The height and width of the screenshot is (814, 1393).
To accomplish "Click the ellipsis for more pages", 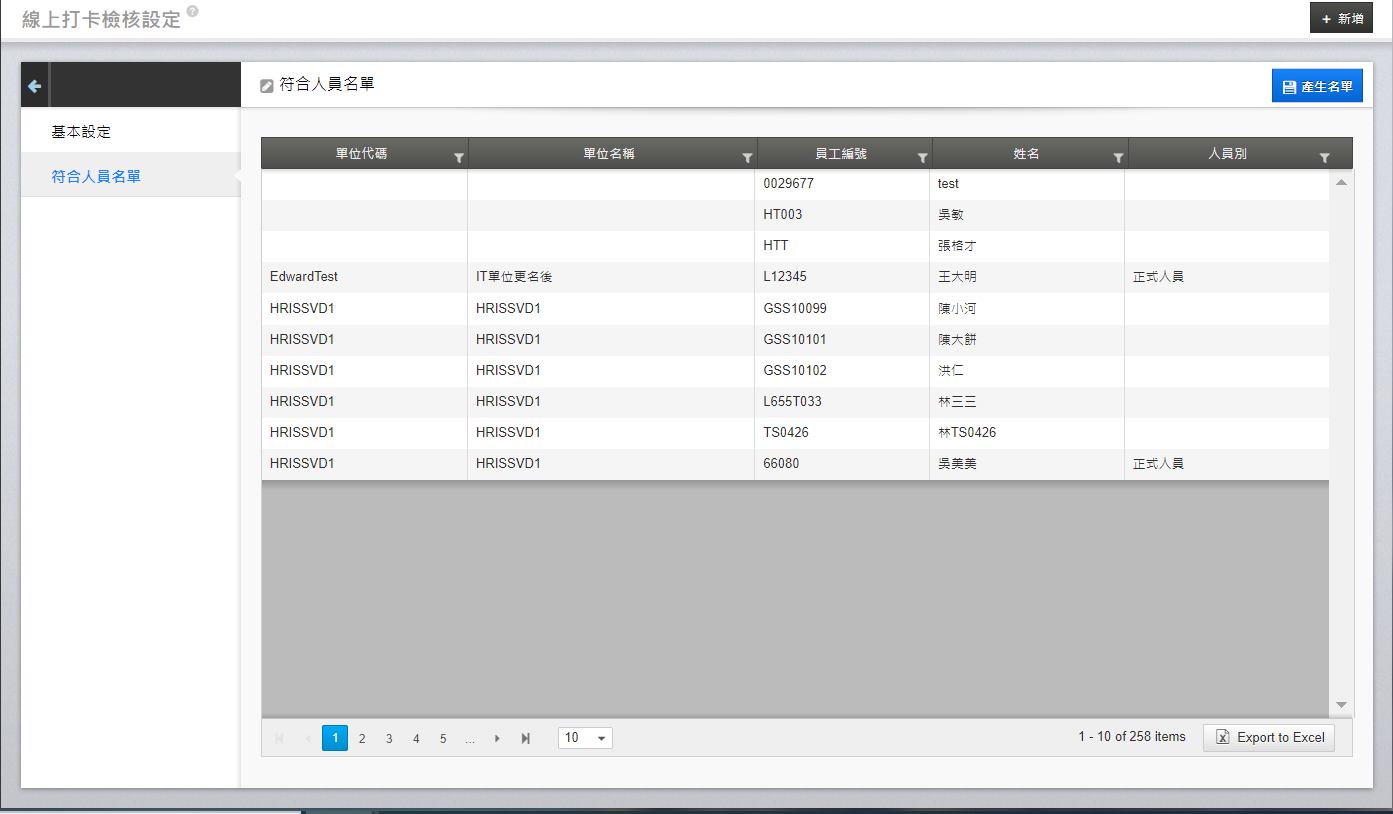I will pyautogui.click(x=470, y=739).
